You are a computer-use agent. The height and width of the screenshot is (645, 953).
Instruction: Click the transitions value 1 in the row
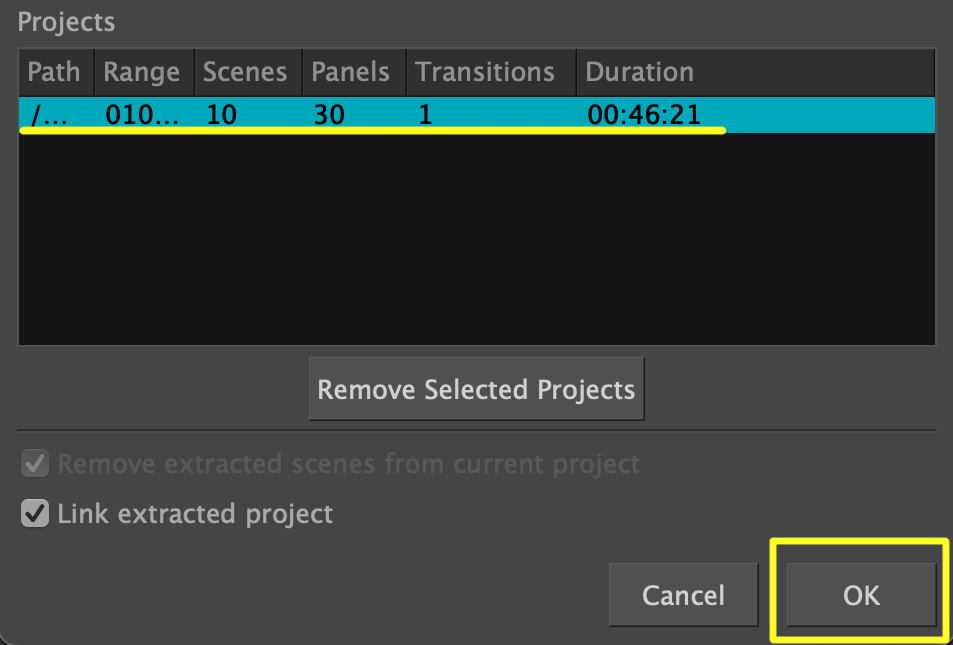(425, 114)
